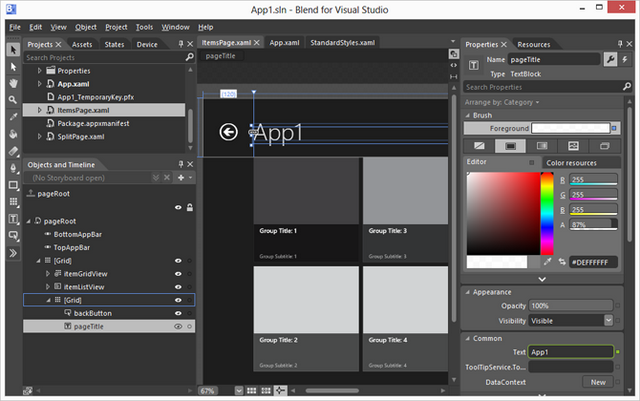Open the Object menu
This screenshot has height=401, width=640.
tap(86, 27)
